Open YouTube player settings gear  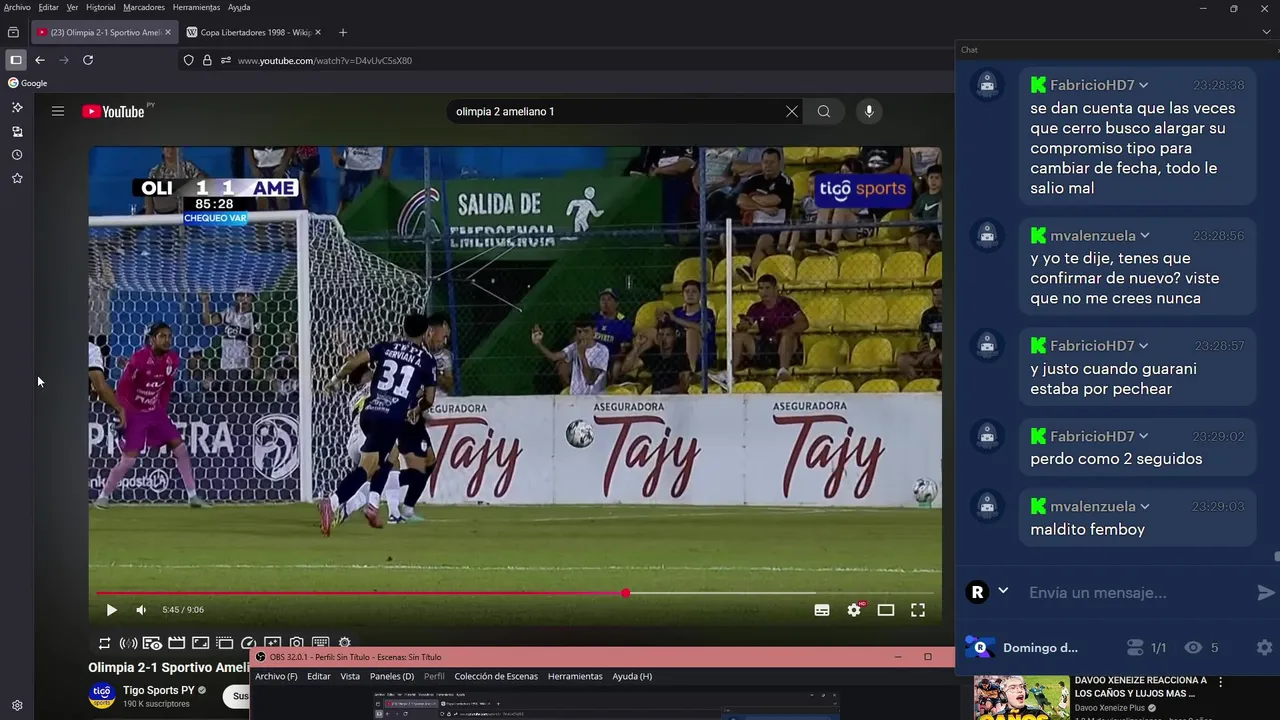coord(854,610)
